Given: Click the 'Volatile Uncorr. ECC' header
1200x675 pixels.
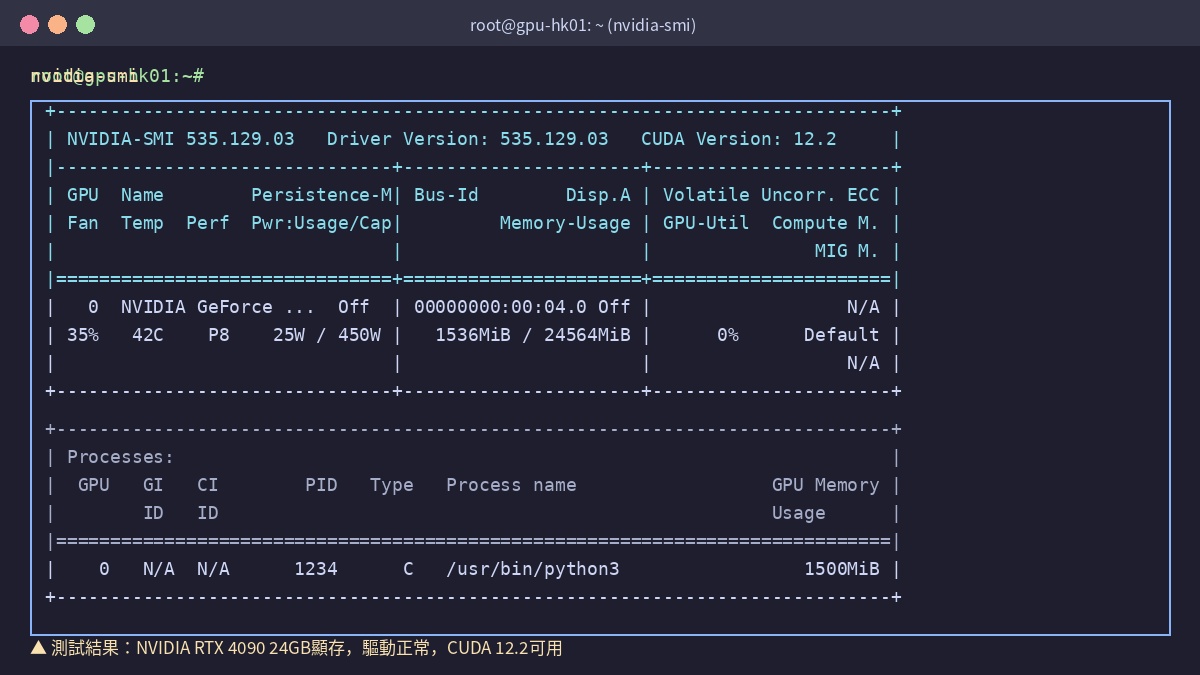Looking at the screenshot, I should [x=771, y=195].
